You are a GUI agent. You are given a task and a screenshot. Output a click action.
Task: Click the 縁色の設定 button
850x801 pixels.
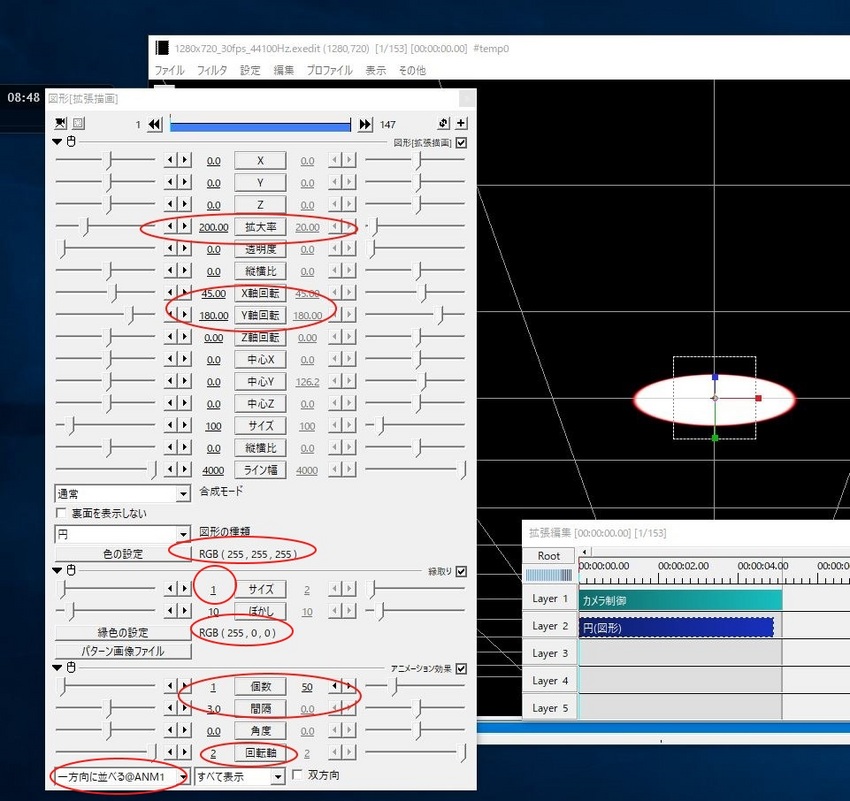click(x=123, y=632)
